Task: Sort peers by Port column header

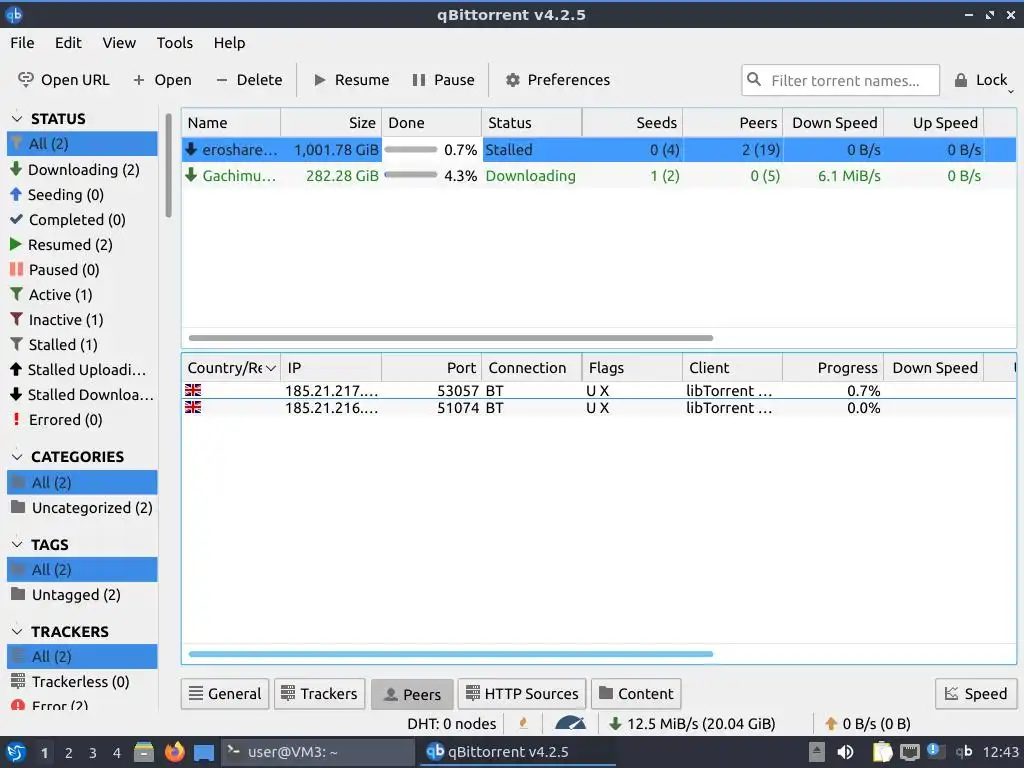Action: [x=432, y=368]
